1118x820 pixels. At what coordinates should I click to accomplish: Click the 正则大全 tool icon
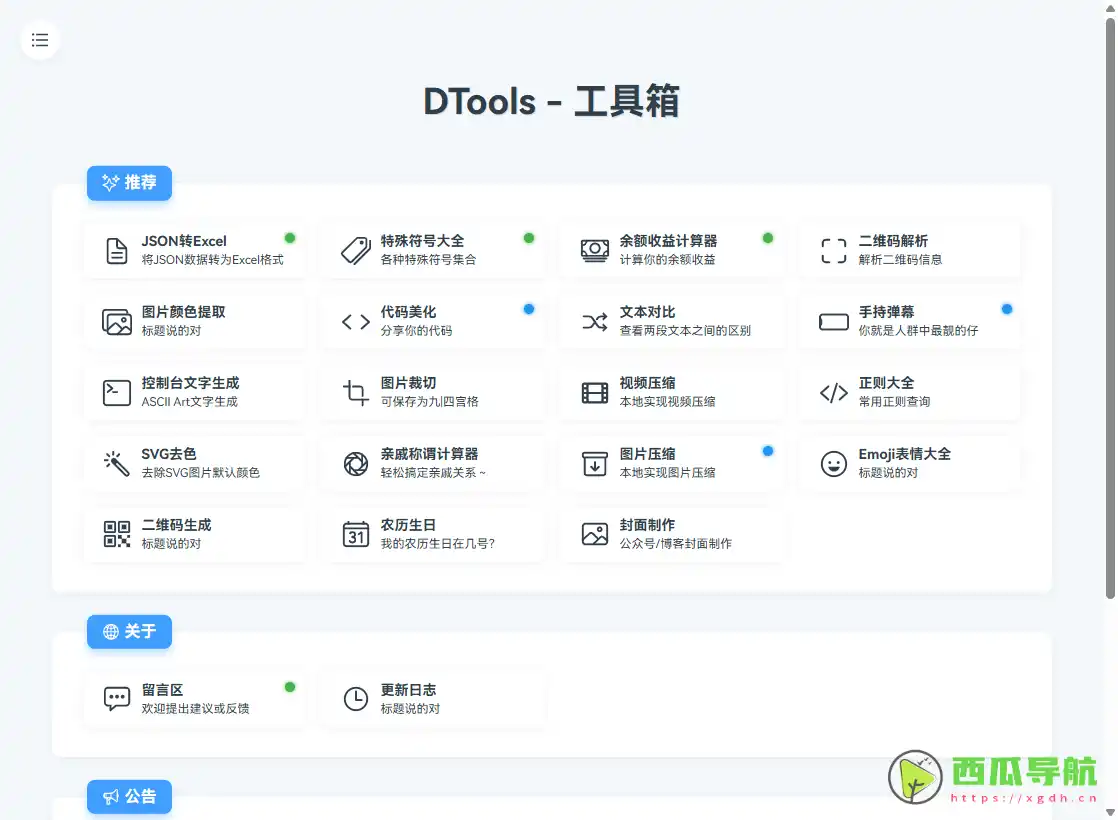[x=832, y=392]
